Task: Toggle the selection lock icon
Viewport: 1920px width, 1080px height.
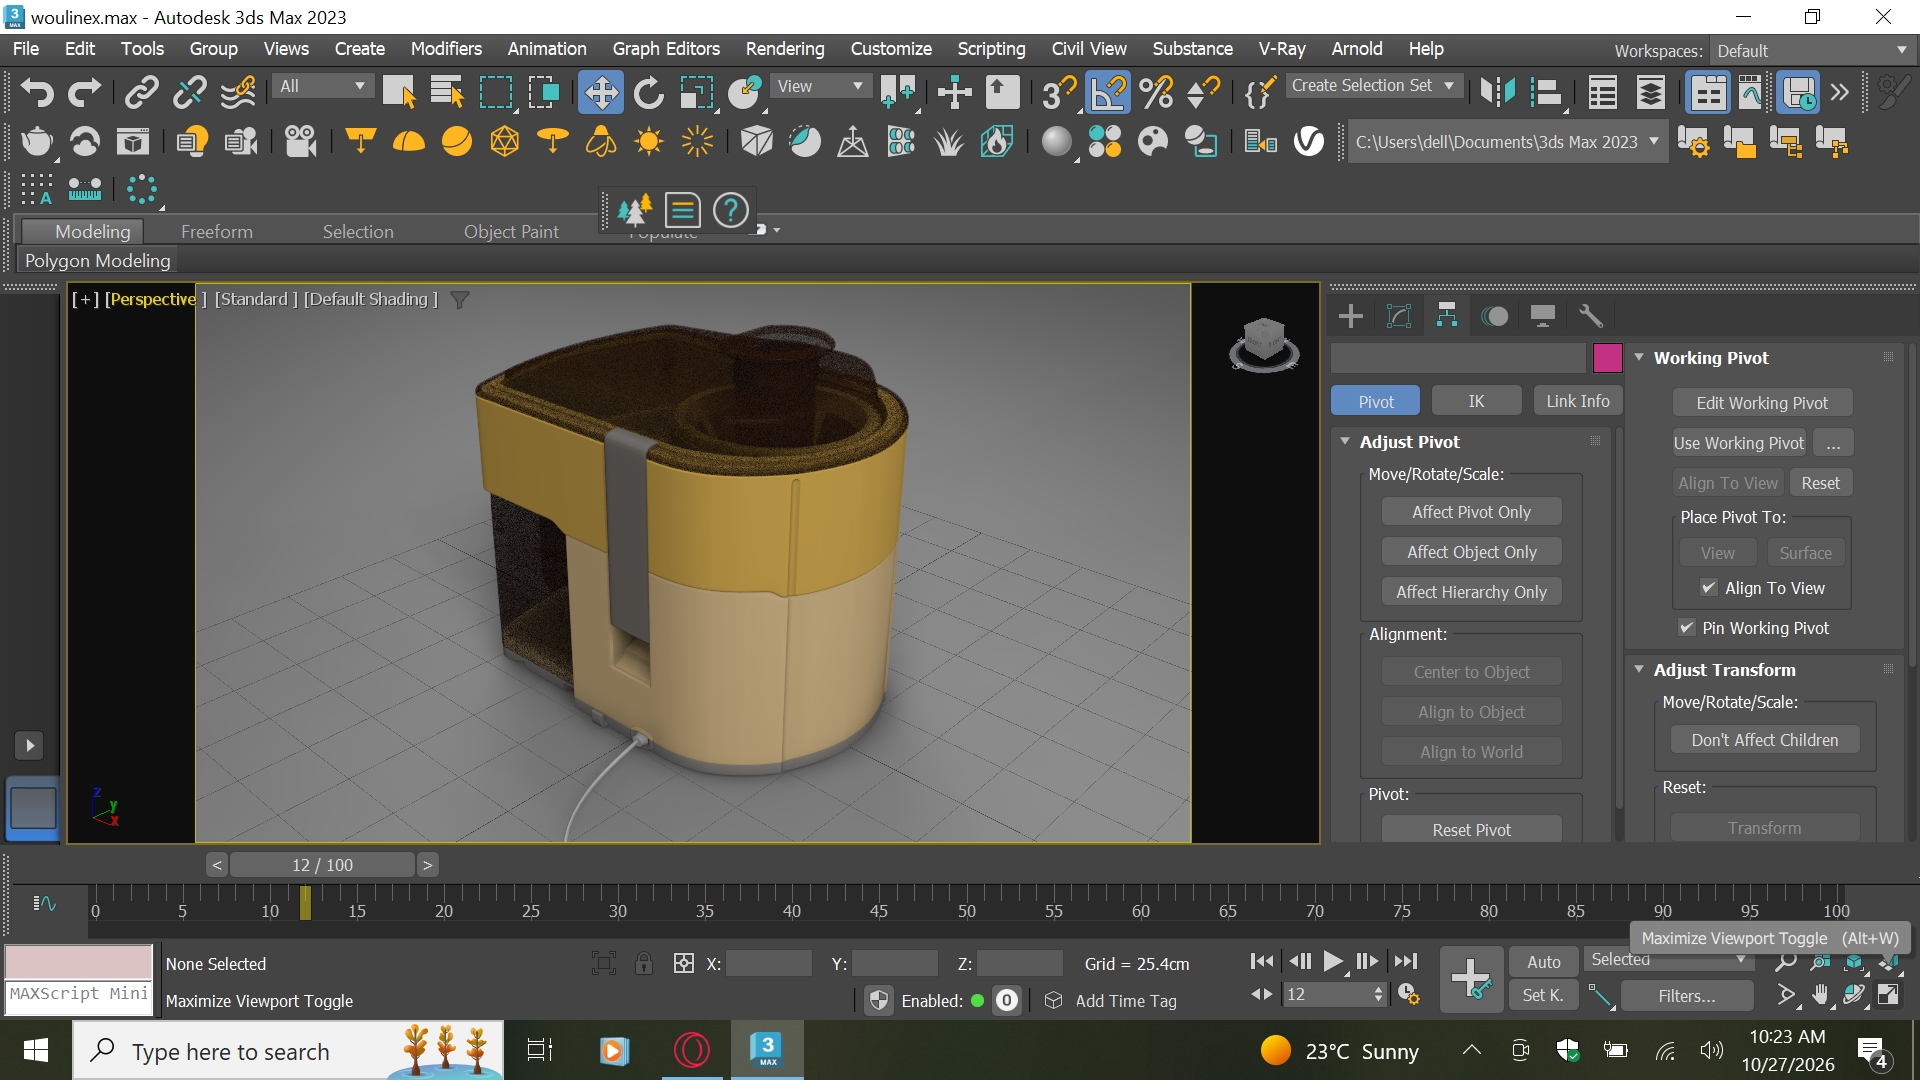Action: pos(644,963)
